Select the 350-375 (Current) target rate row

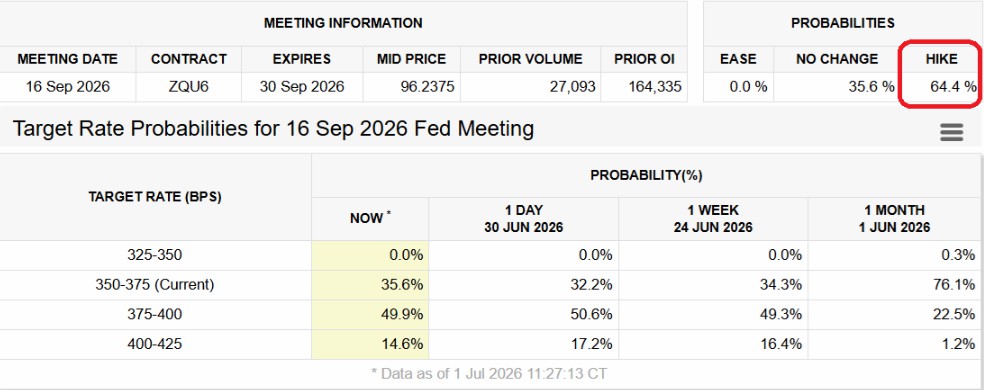pyautogui.click(x=491, y=285)
